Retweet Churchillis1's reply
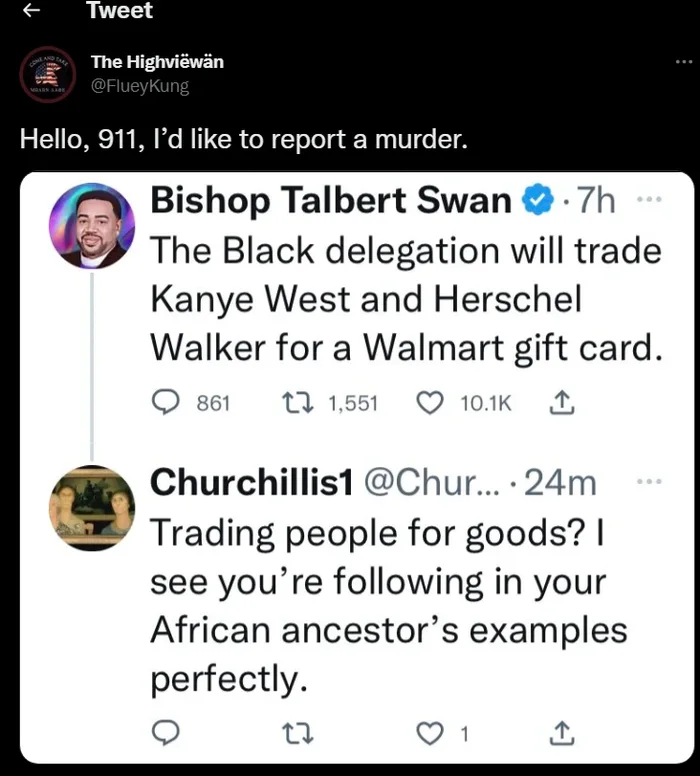 [298, 733]
